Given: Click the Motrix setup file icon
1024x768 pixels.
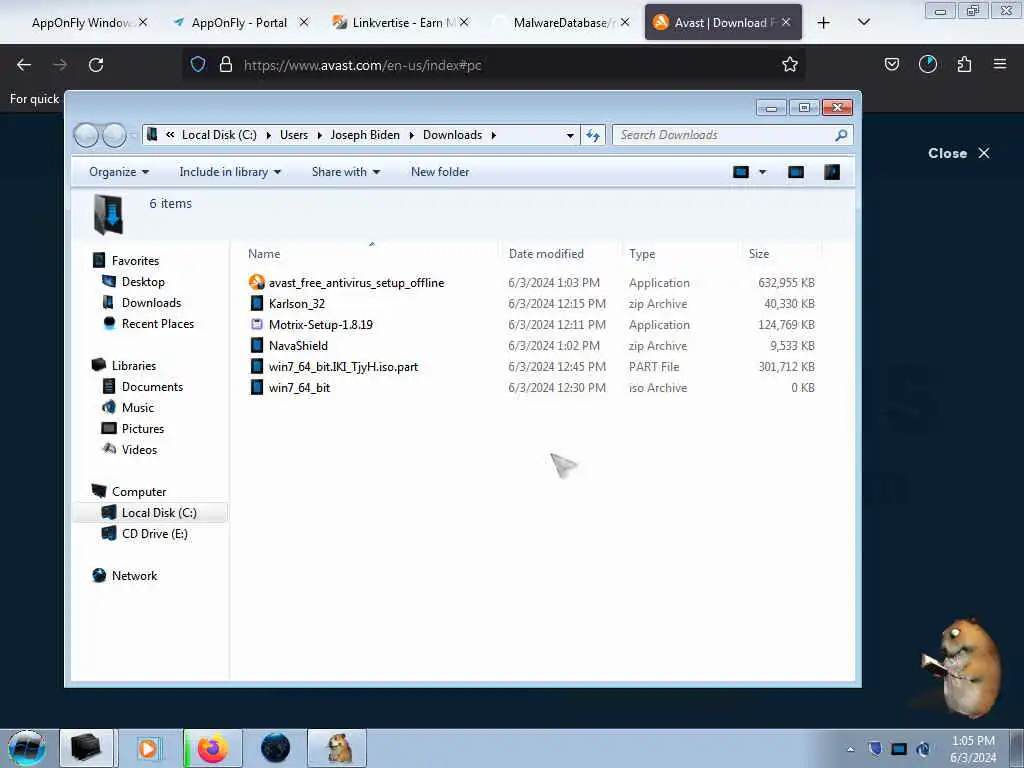Looking at the screenshot, I should click(257, 324).
